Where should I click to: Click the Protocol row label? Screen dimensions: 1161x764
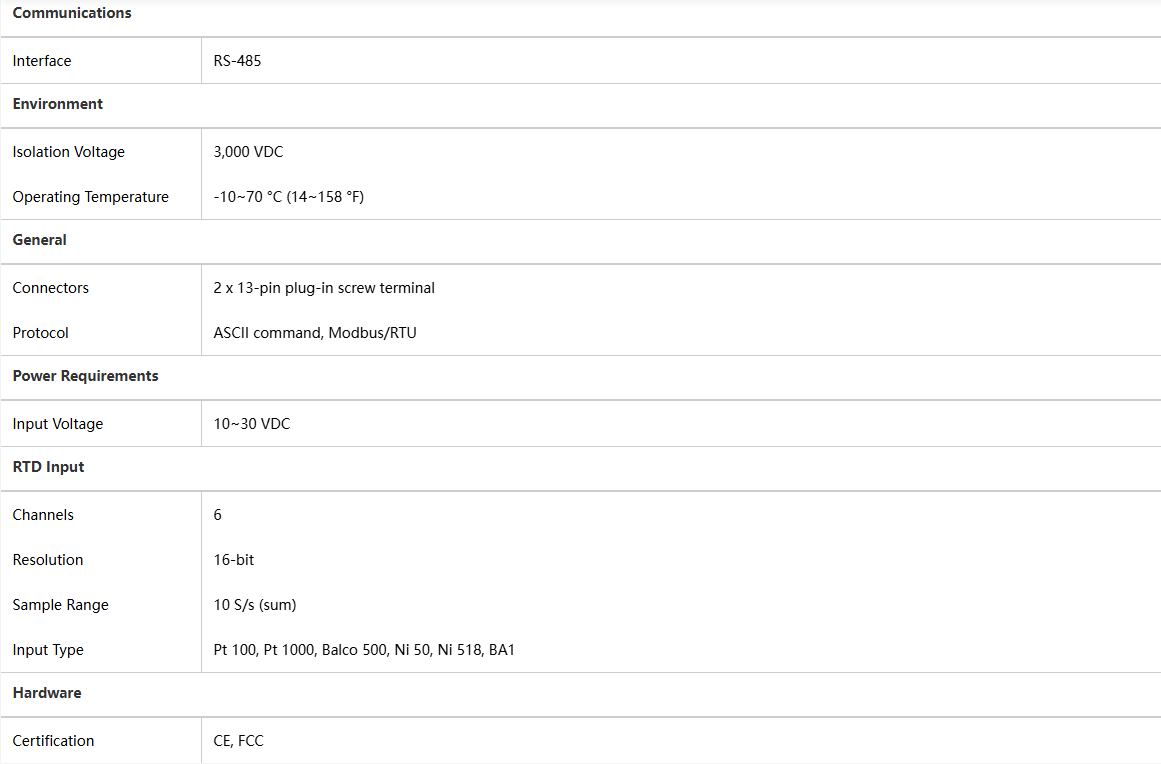click(x=41, y=333)
